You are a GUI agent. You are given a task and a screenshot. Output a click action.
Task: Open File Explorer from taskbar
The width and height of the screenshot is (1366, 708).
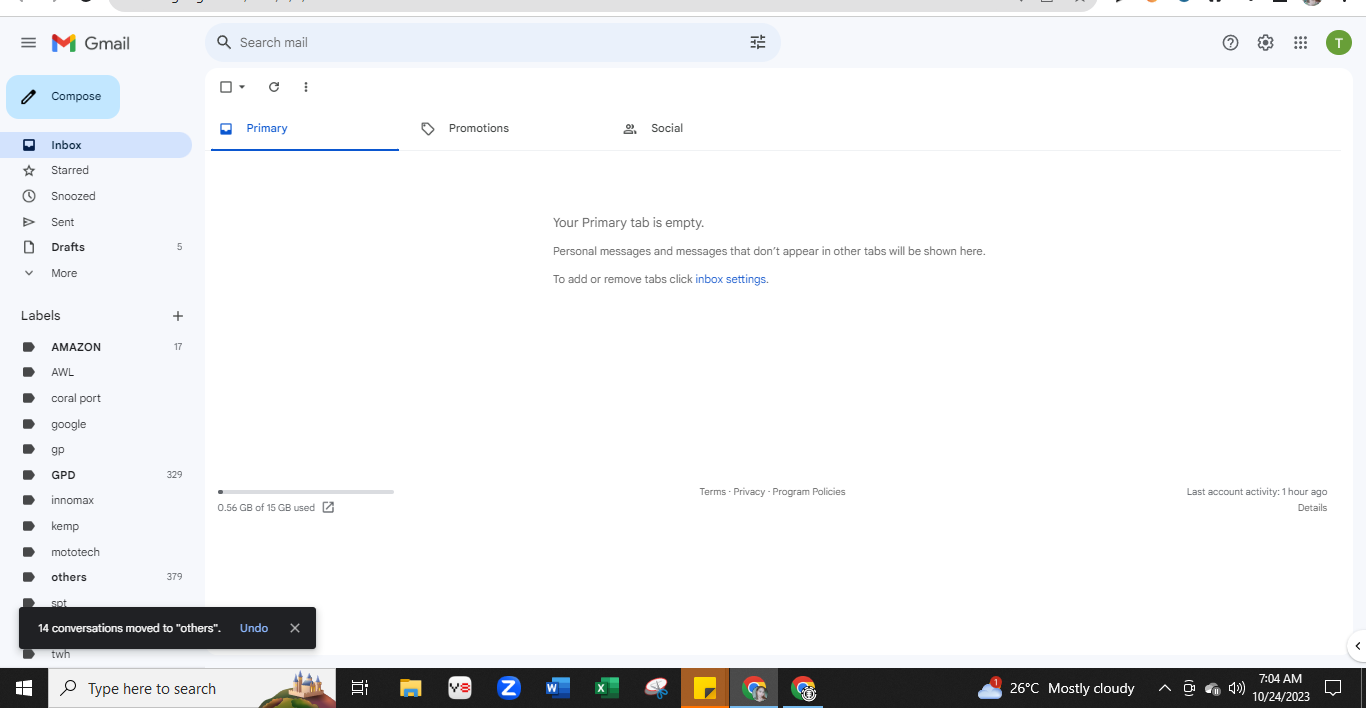[x=411, y=688]
